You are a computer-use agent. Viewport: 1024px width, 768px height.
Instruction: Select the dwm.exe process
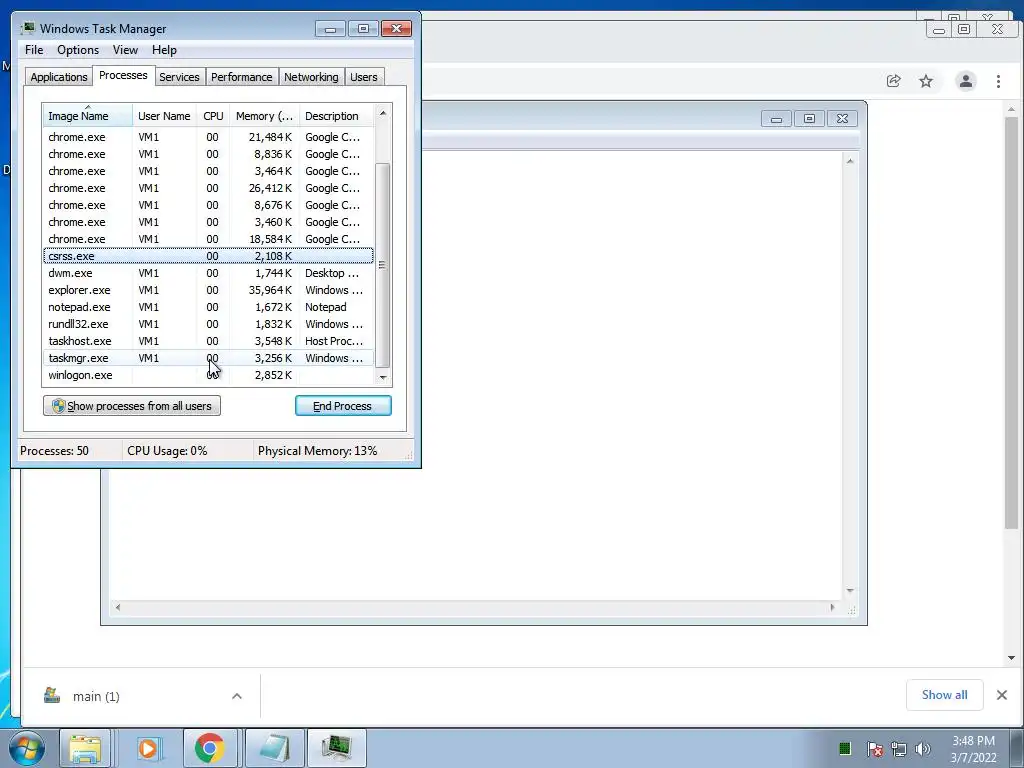[208, 273]
